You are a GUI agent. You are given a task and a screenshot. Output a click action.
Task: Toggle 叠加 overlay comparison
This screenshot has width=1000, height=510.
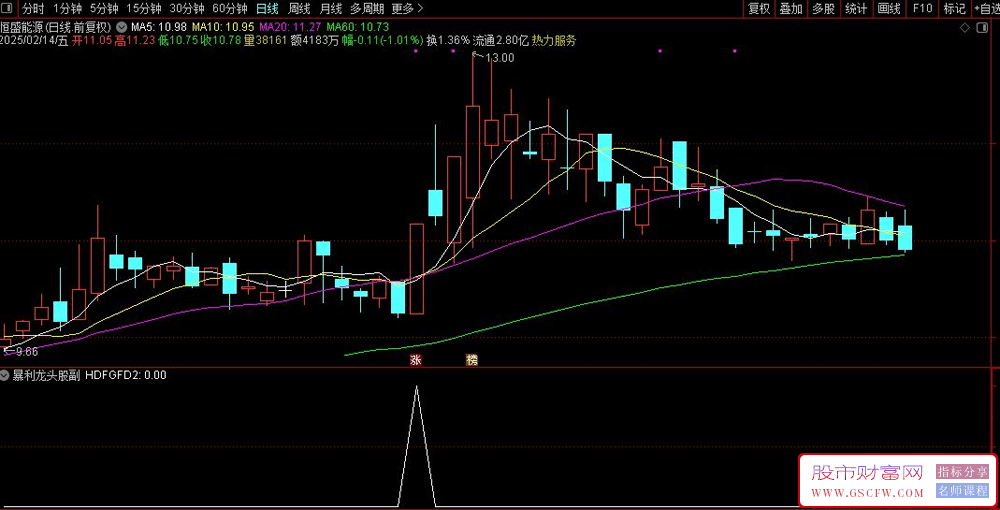(x=791, y=8)
